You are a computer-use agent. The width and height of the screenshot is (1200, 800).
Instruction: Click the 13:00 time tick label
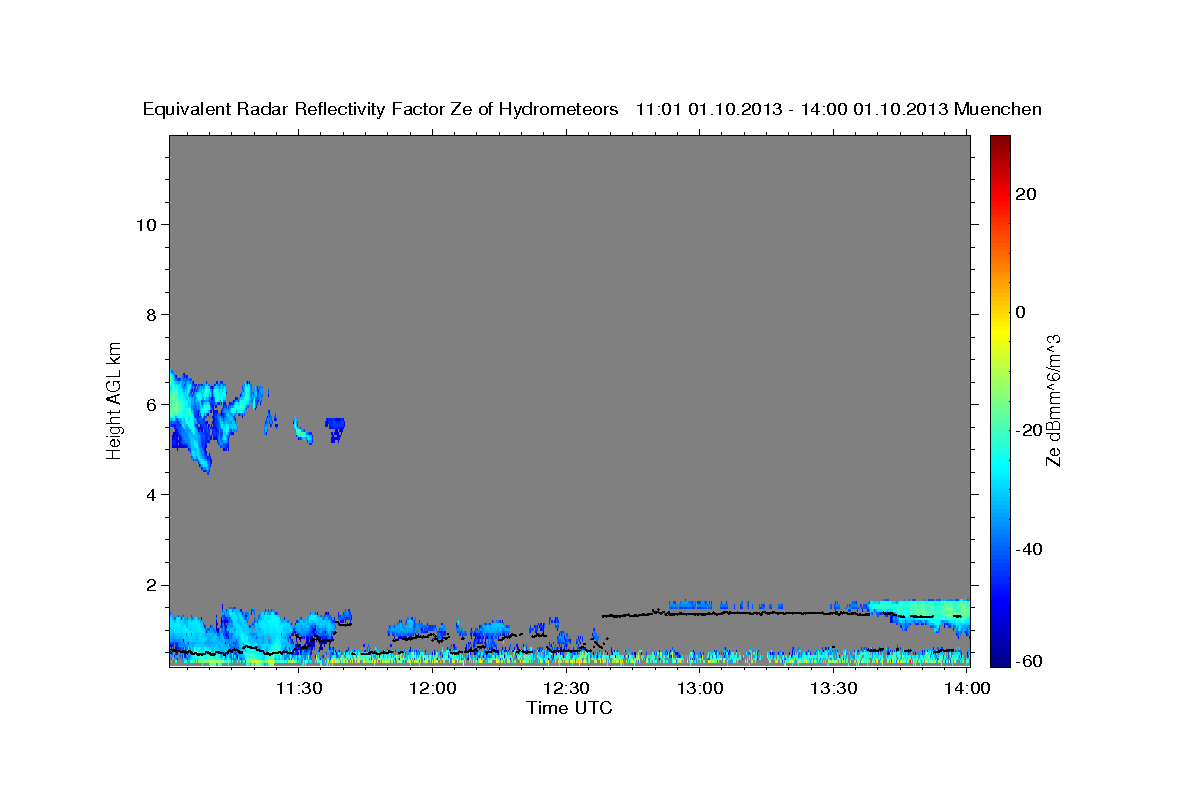pos(700,688)
